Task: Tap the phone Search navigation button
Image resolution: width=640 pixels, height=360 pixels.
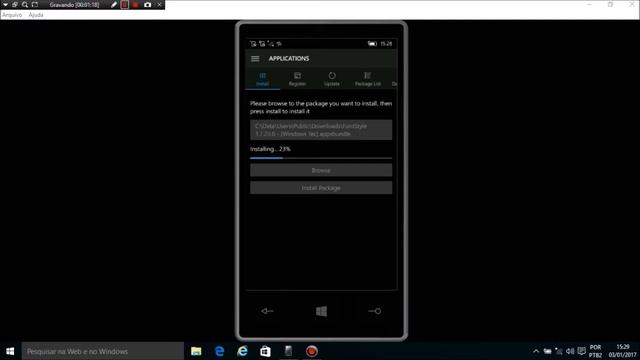Action: tap(375, 311)
